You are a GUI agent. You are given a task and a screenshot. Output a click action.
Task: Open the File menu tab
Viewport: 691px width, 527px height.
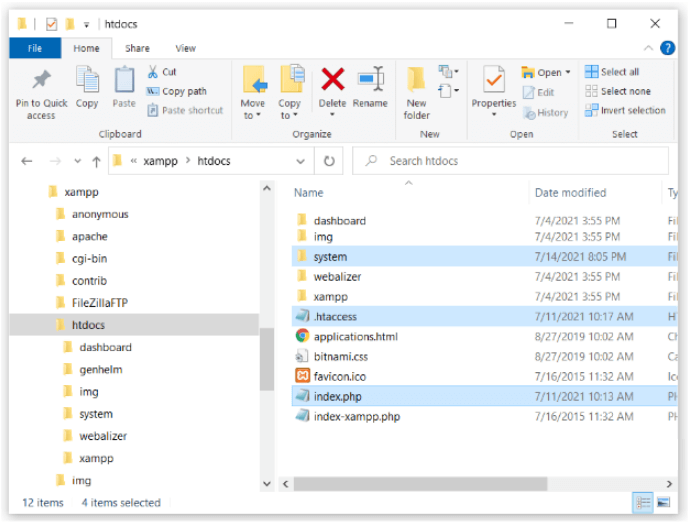35,48
